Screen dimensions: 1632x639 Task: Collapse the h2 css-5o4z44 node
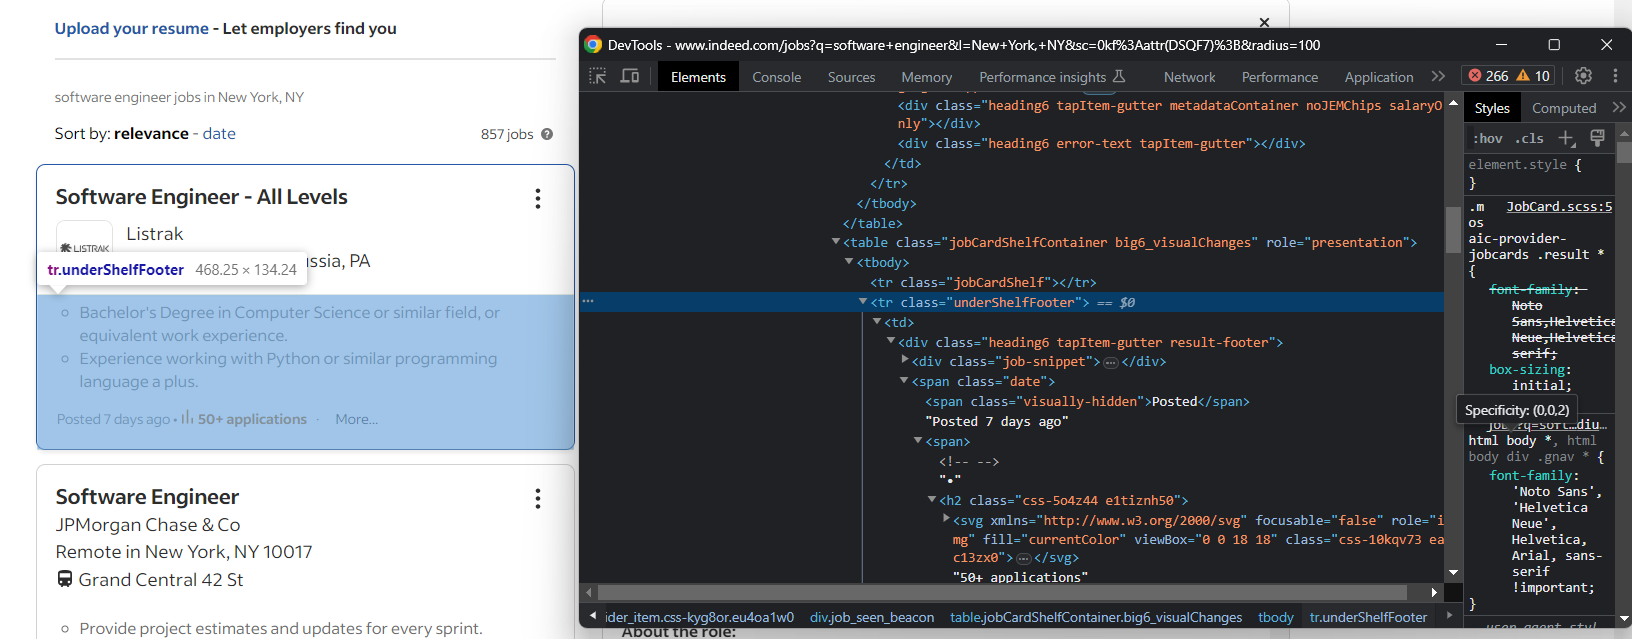931,500
